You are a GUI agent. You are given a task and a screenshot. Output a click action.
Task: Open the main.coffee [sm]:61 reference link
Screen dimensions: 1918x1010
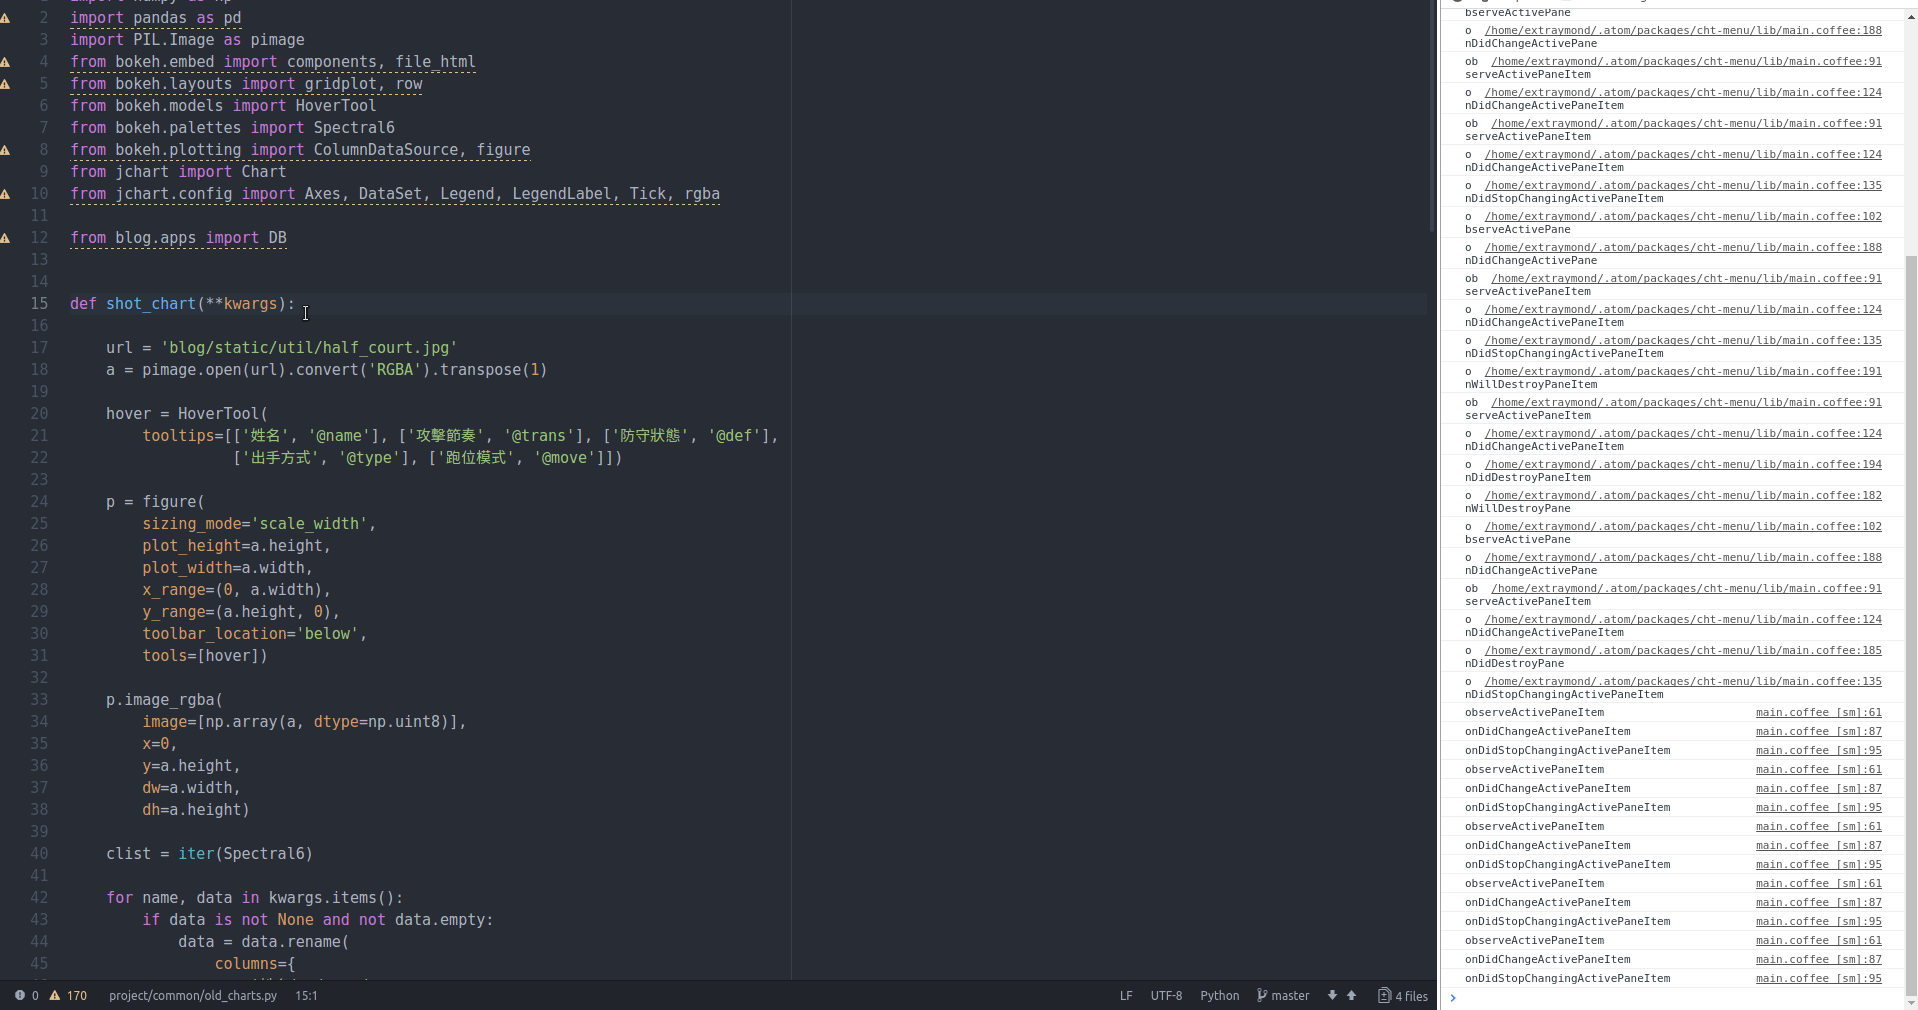tap(1817, 712)
